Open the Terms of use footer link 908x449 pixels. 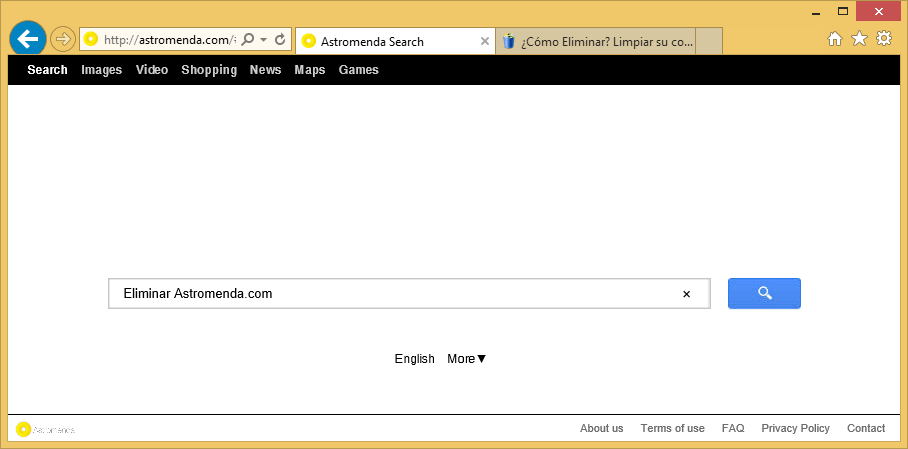click(x=672, y=428)
